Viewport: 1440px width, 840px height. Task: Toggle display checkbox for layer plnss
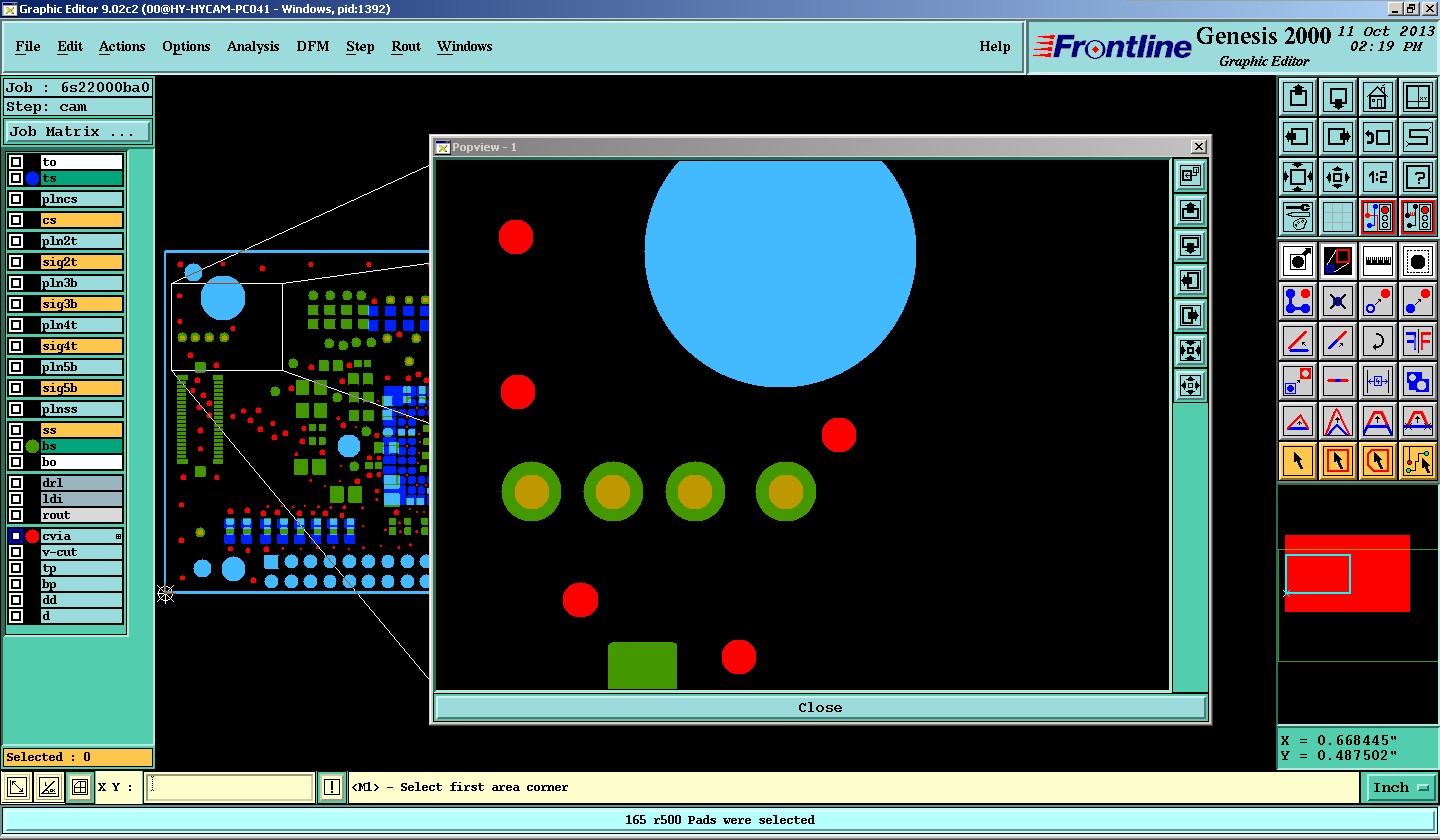(x=16, y=409)
